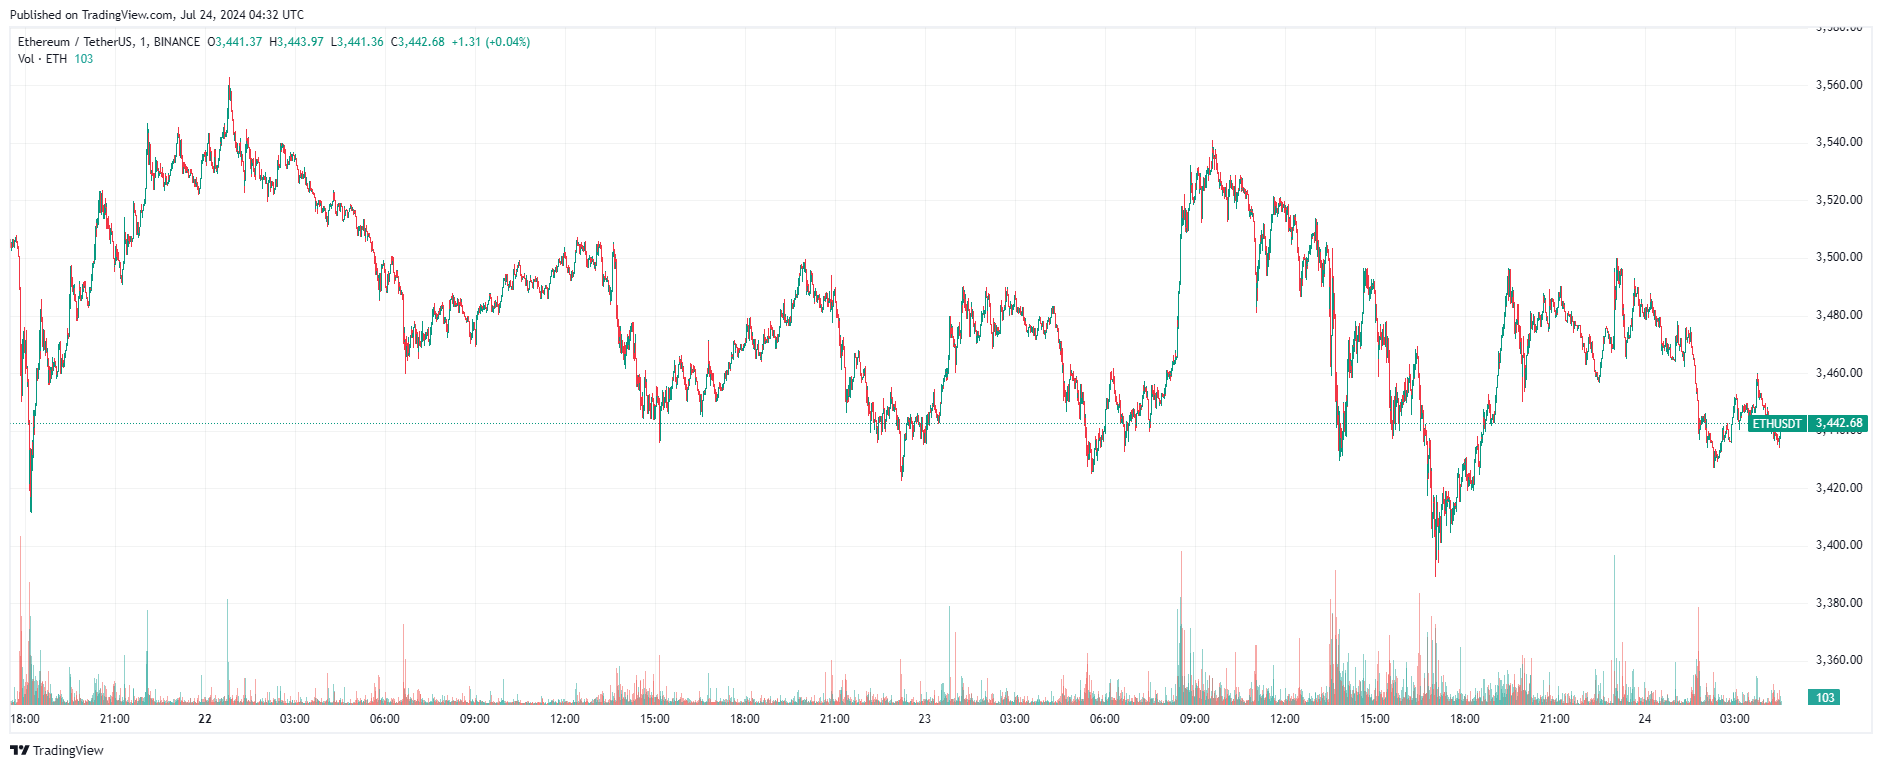Viewport: 1882px width, 768px height.
Task: Click the green volume tag showing 103
Action: click(x=1825, y=698)
